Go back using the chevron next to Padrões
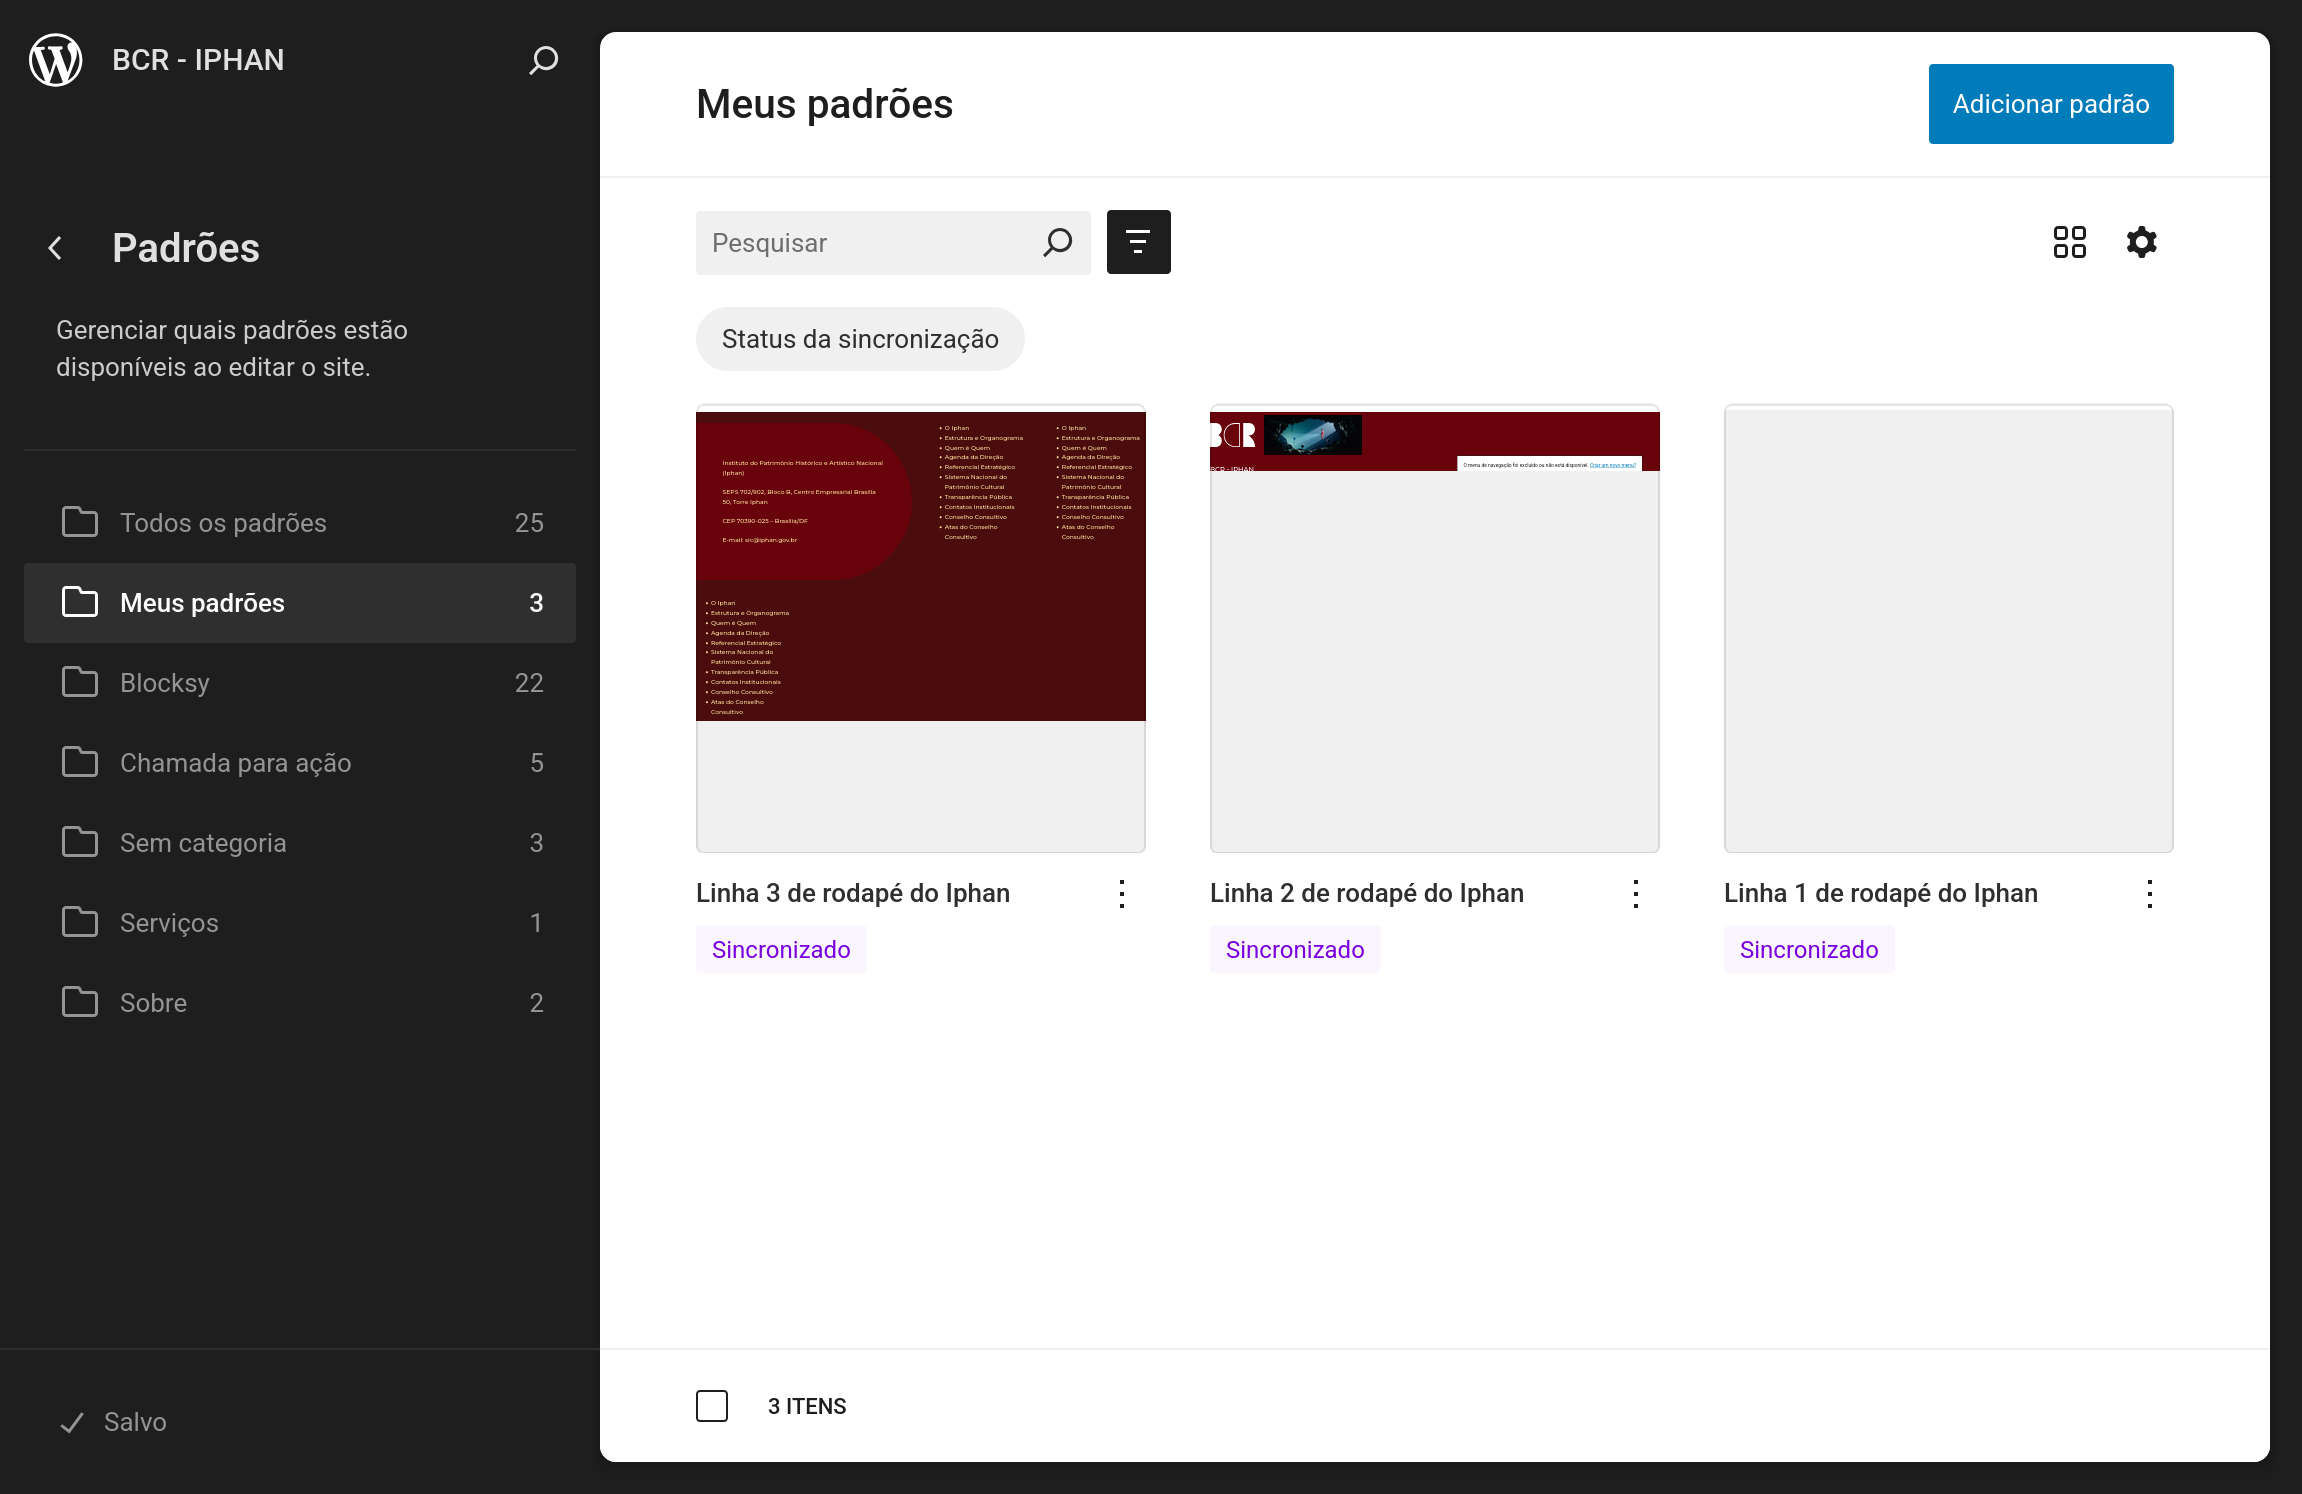This screenshot has height=1494, width=2302. (56, 248)
